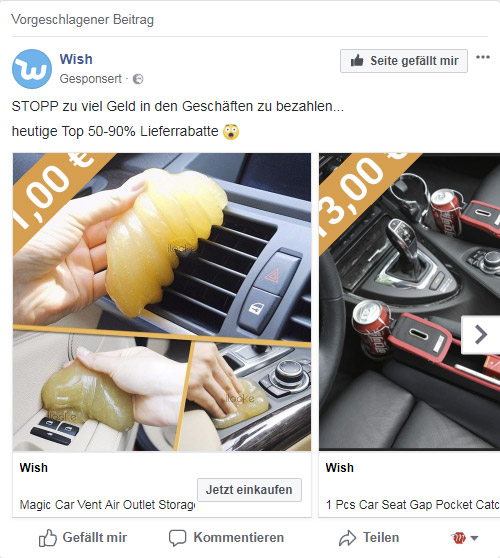The image size is (500, 558).
Task: Expand the reacting-as dropdown arrow
Action: 474,538
